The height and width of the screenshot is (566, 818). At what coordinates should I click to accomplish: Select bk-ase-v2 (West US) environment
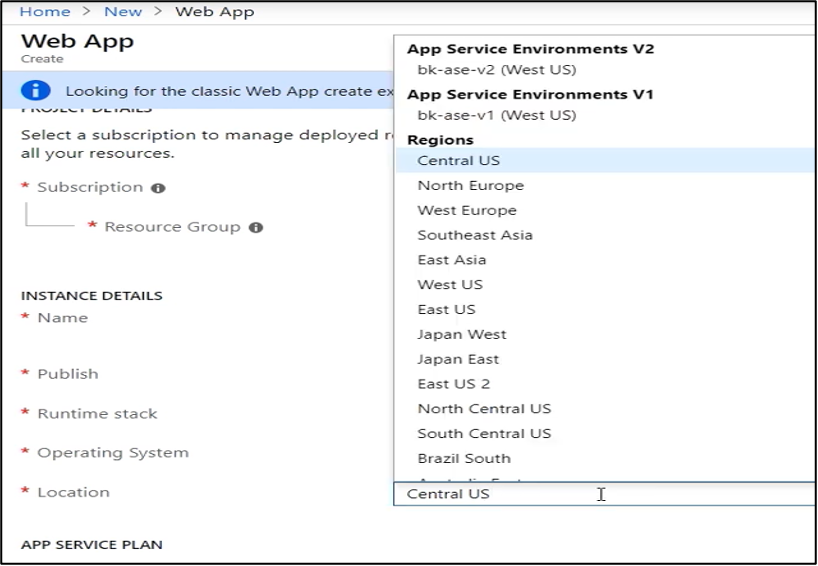point(496,70)
